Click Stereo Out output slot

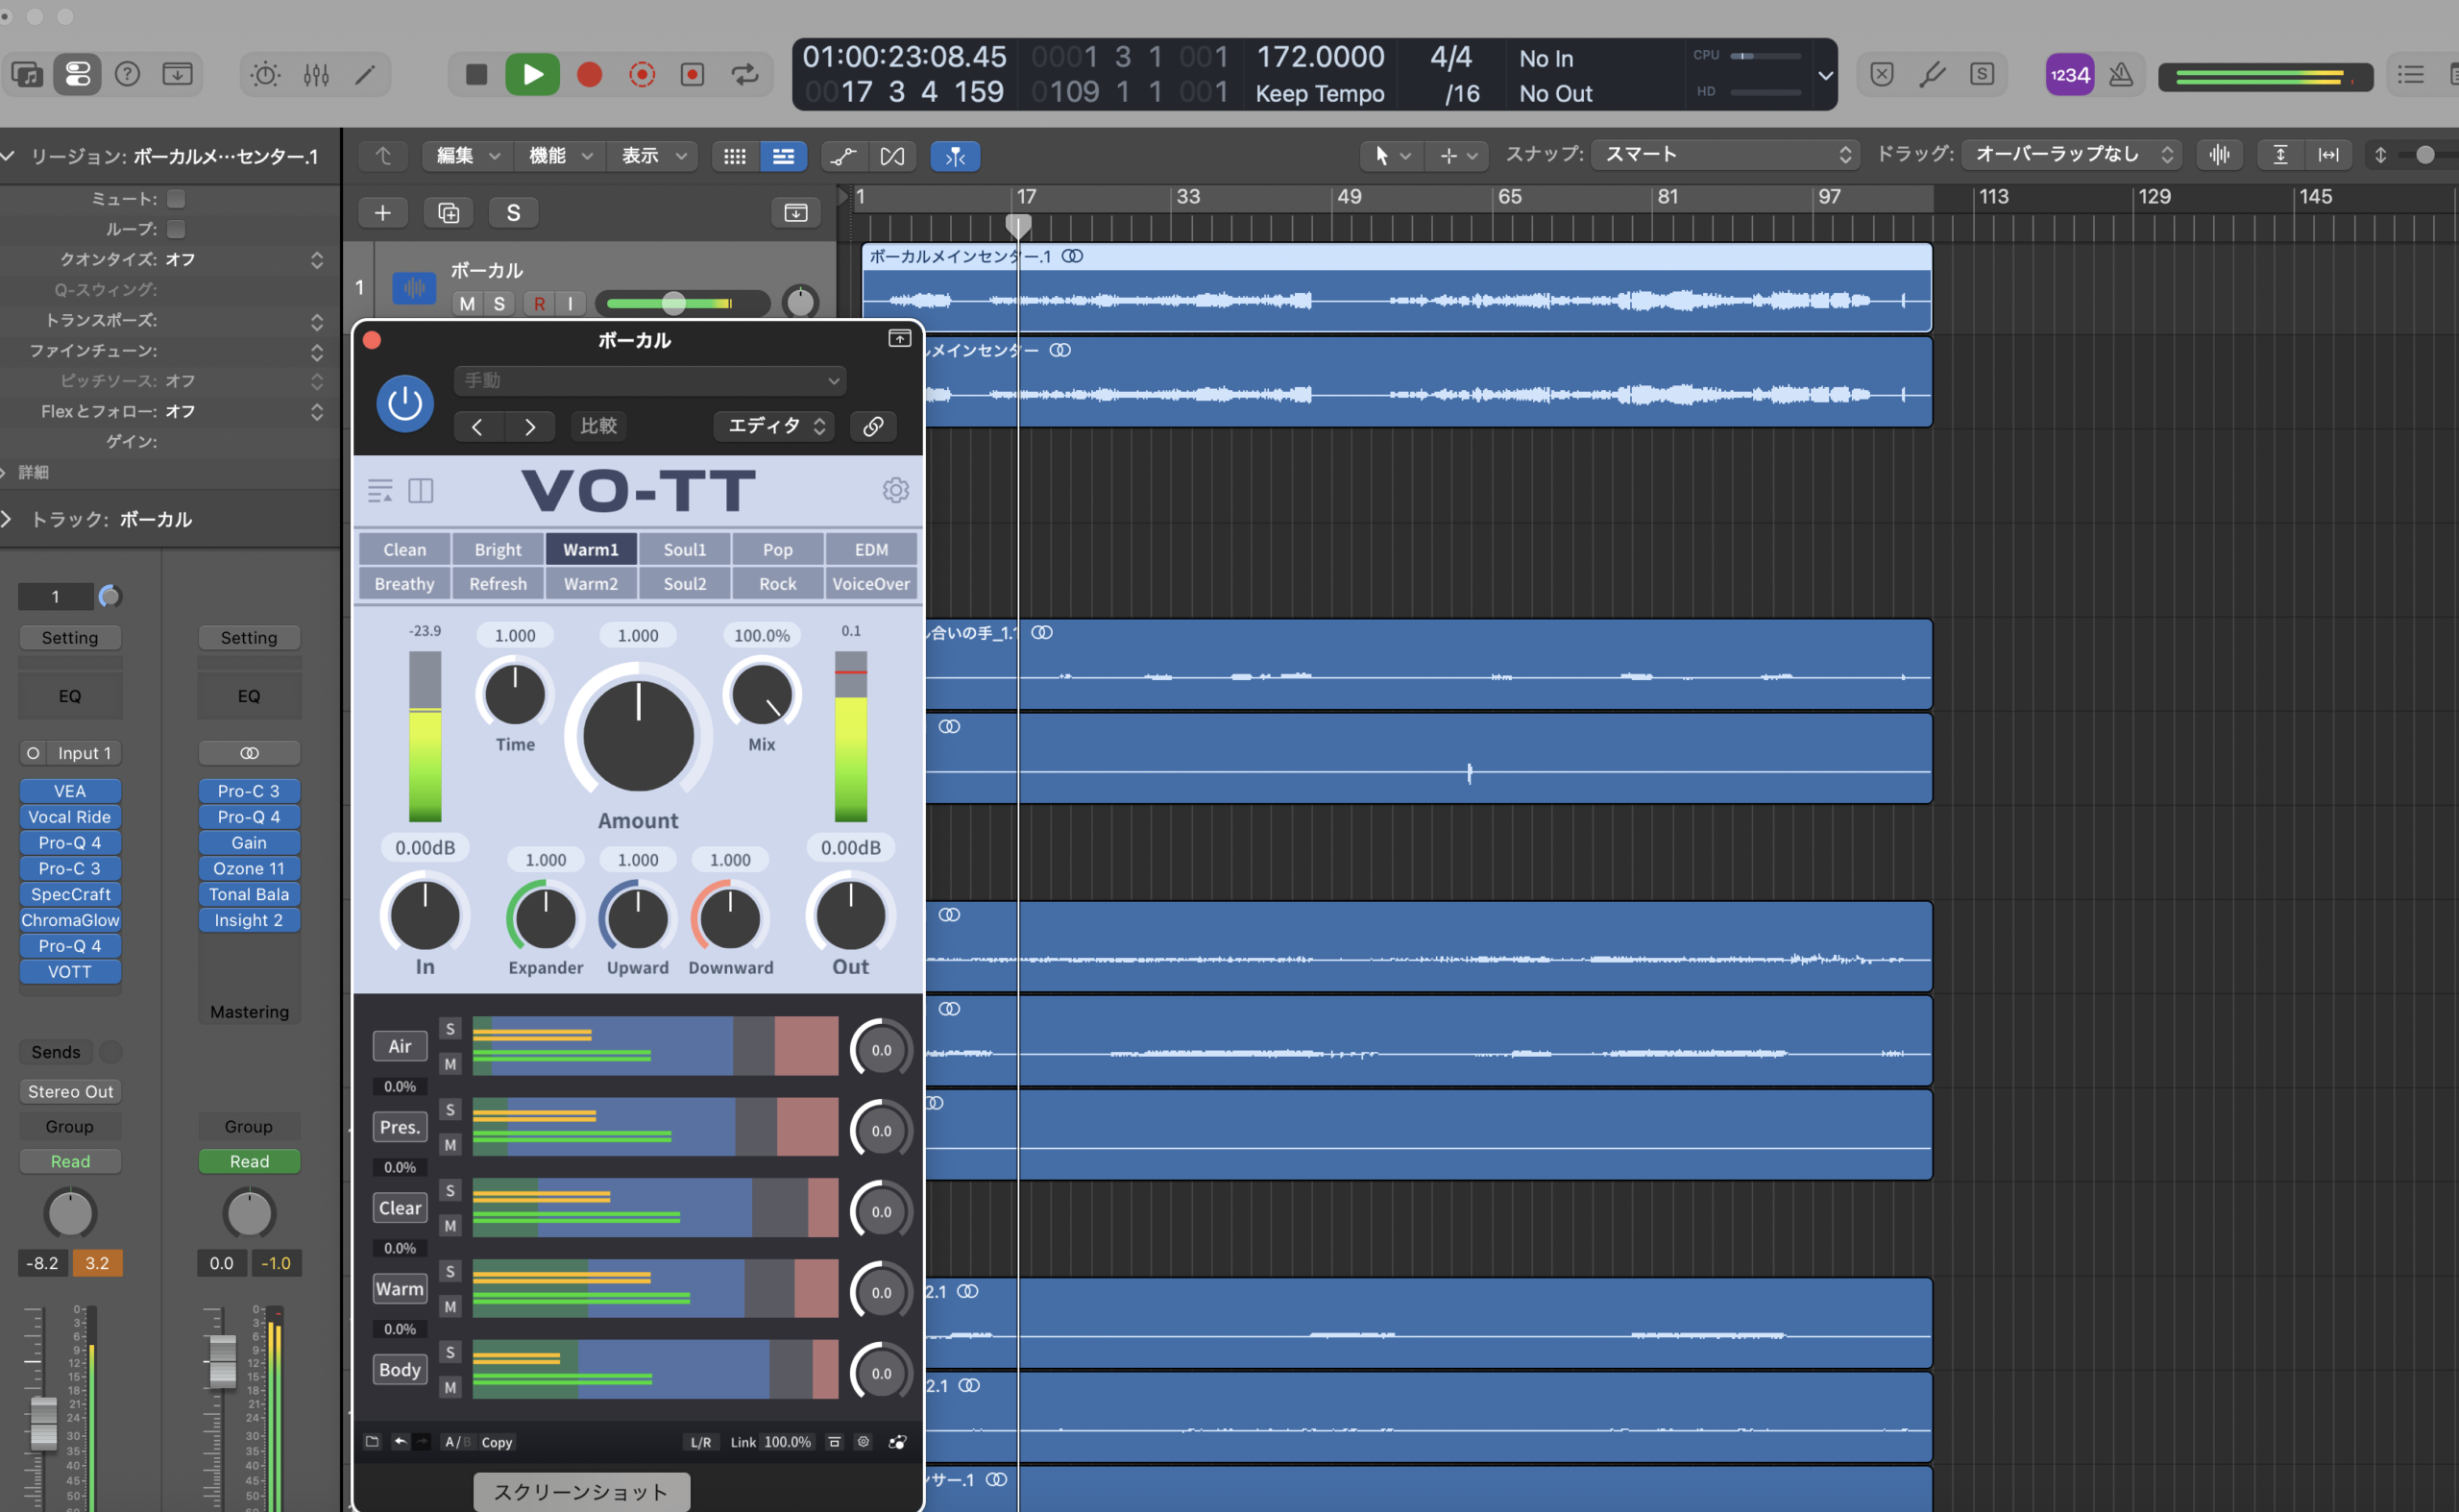[70, 1091]
